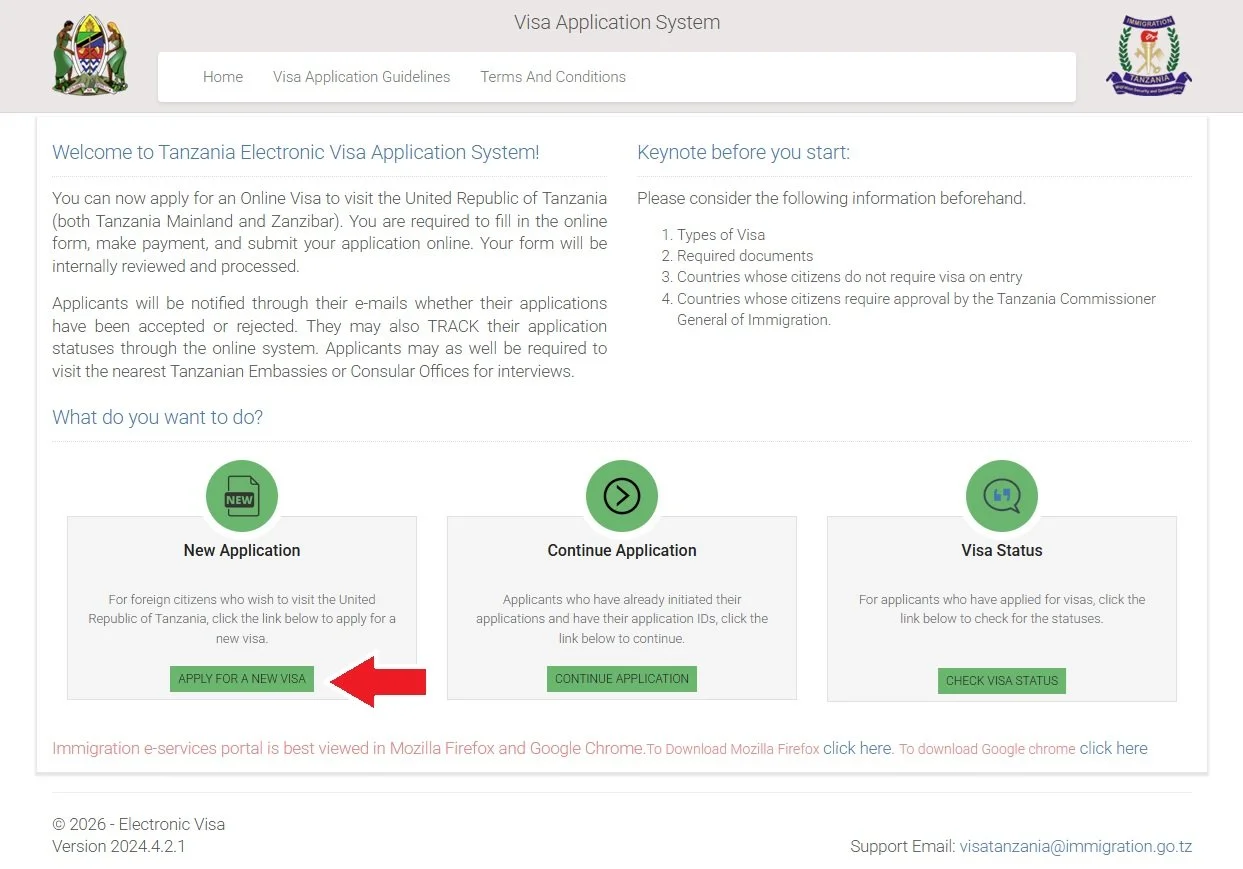Screen dimensions: 1243x869
Task: Select 'Countries whose citizens do not require visa' item
Action: pyautogui.click(x=850, y=277)
